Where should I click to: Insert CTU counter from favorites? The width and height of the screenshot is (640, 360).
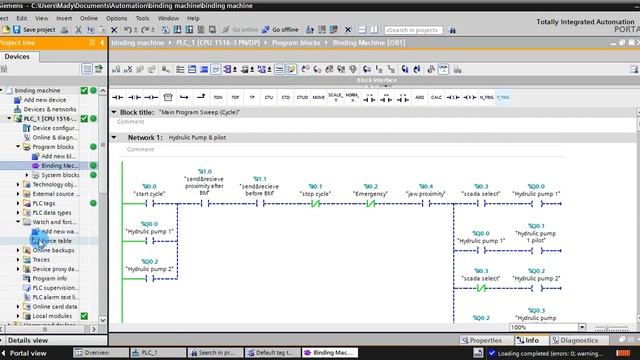269,98
